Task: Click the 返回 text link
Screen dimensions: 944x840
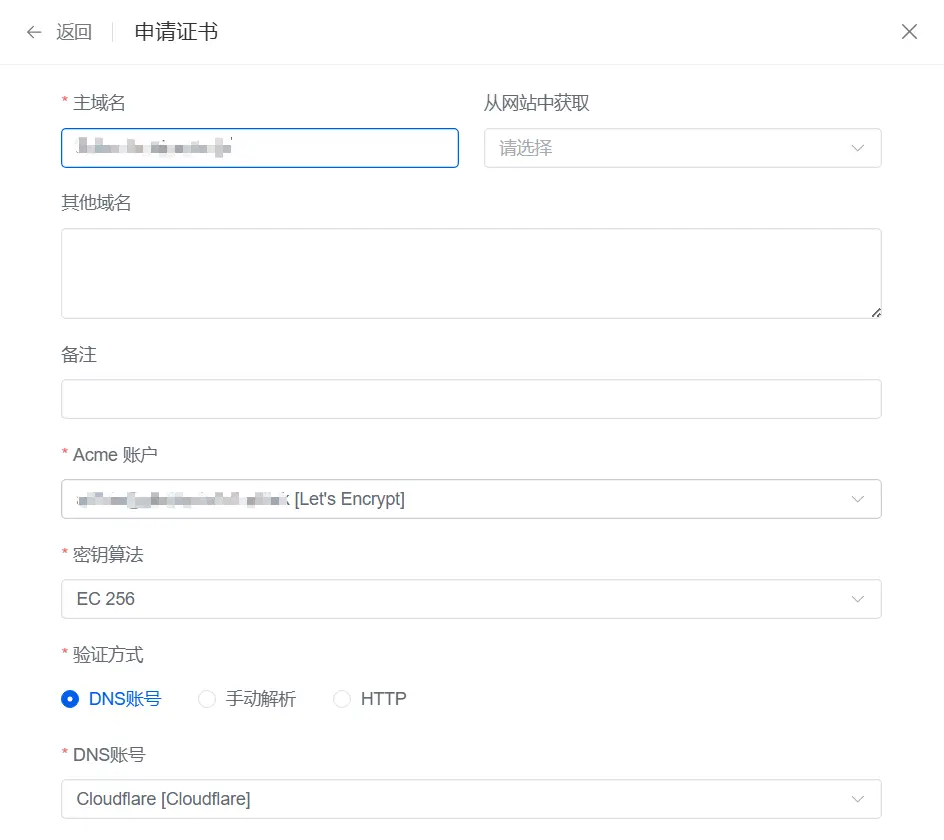Action: [x=73, y=32]
